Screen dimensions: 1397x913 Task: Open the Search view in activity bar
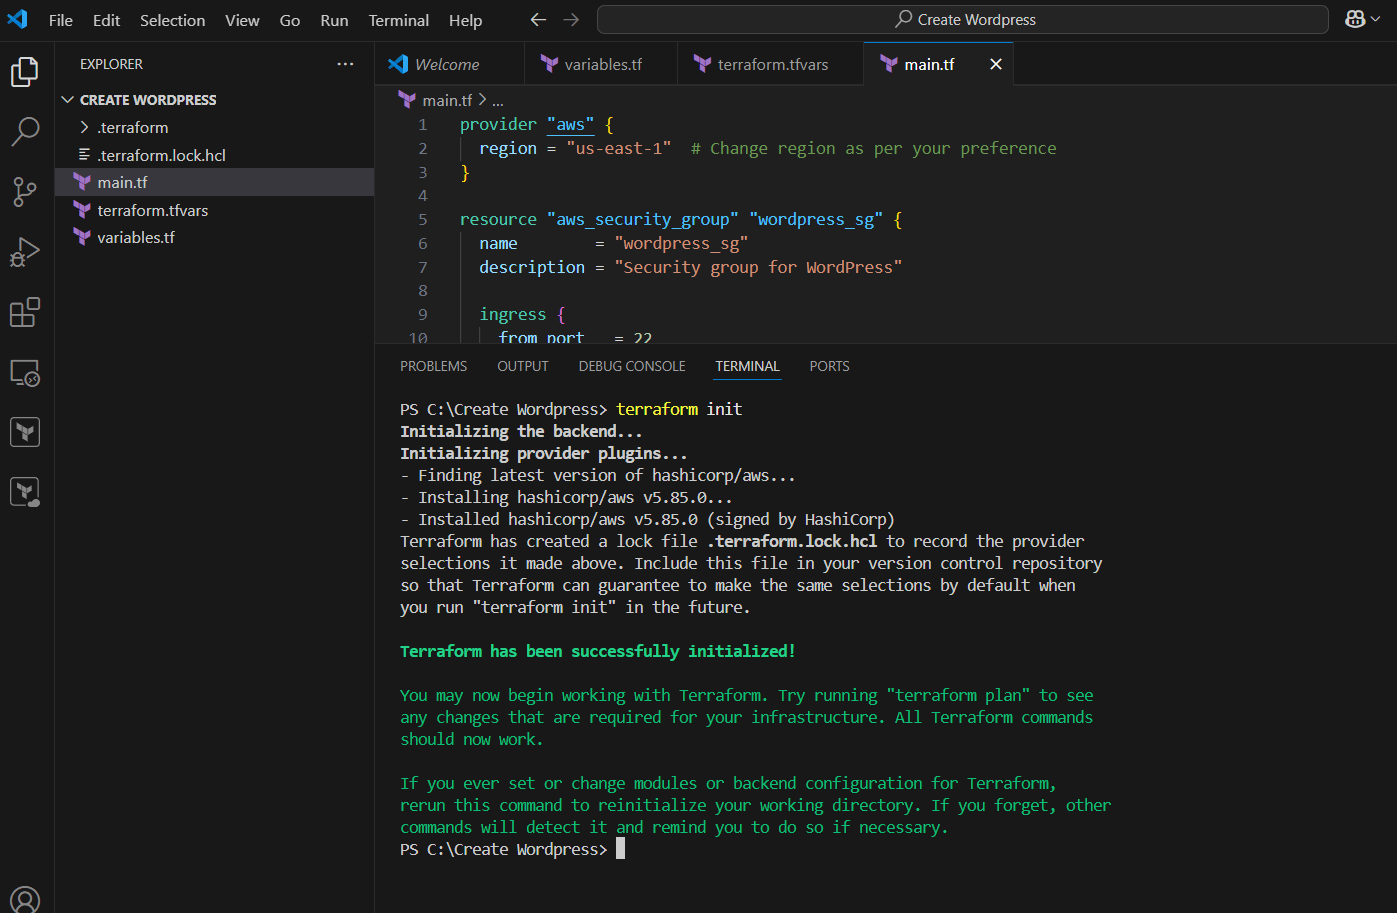25,131
